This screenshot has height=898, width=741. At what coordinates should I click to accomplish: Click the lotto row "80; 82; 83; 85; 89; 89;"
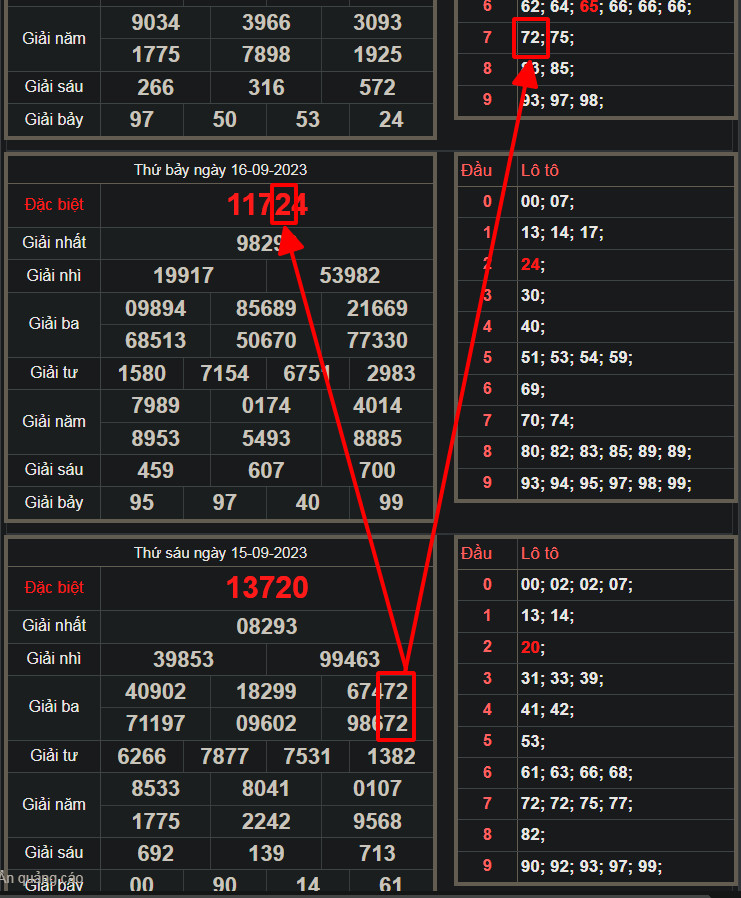[x=606, y=452]
